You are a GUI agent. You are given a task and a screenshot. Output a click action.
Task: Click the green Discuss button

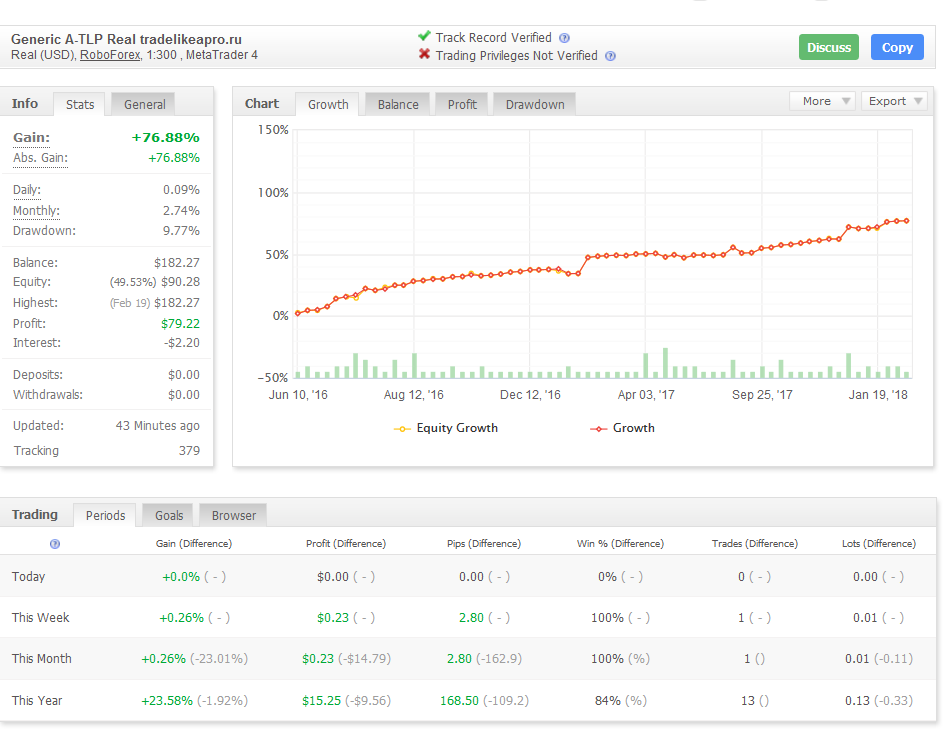pos(829,47)
